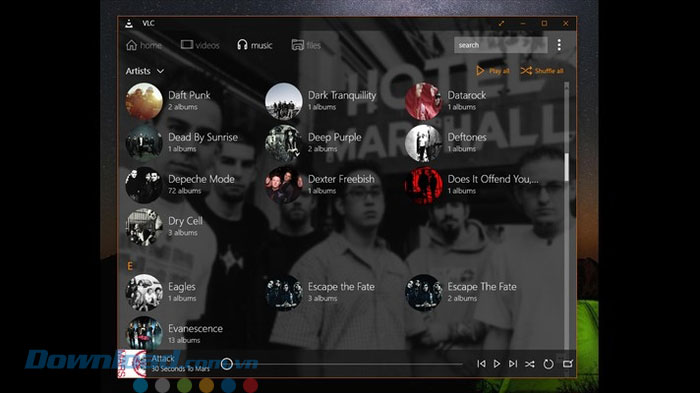The image size is (700, 393).
Task: Select the Depeche Mode name text
Action: tap(201, 179)
